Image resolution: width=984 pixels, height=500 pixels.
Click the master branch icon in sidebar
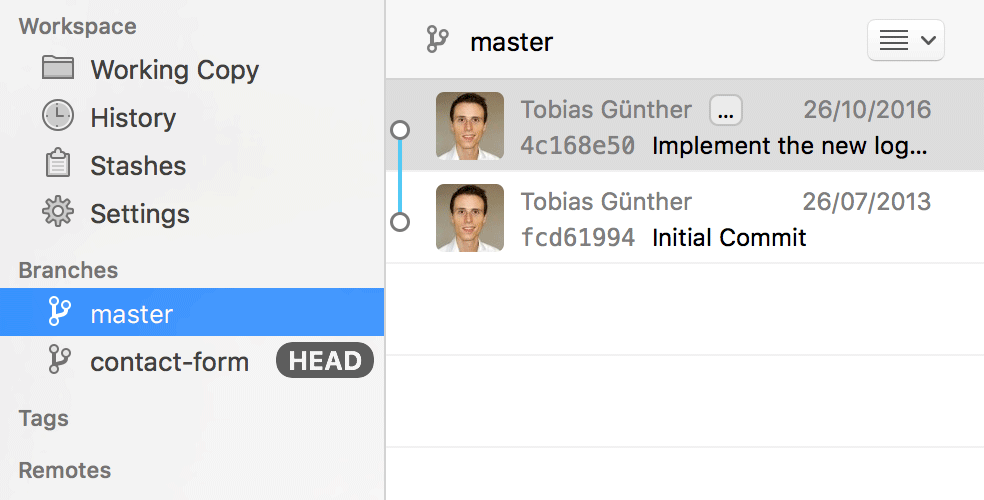point(58,313)
